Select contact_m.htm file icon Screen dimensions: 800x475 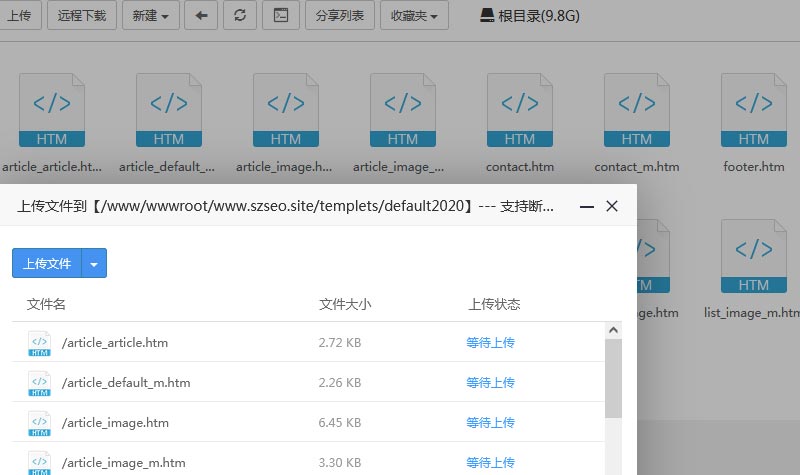click(x=637, y=110)
